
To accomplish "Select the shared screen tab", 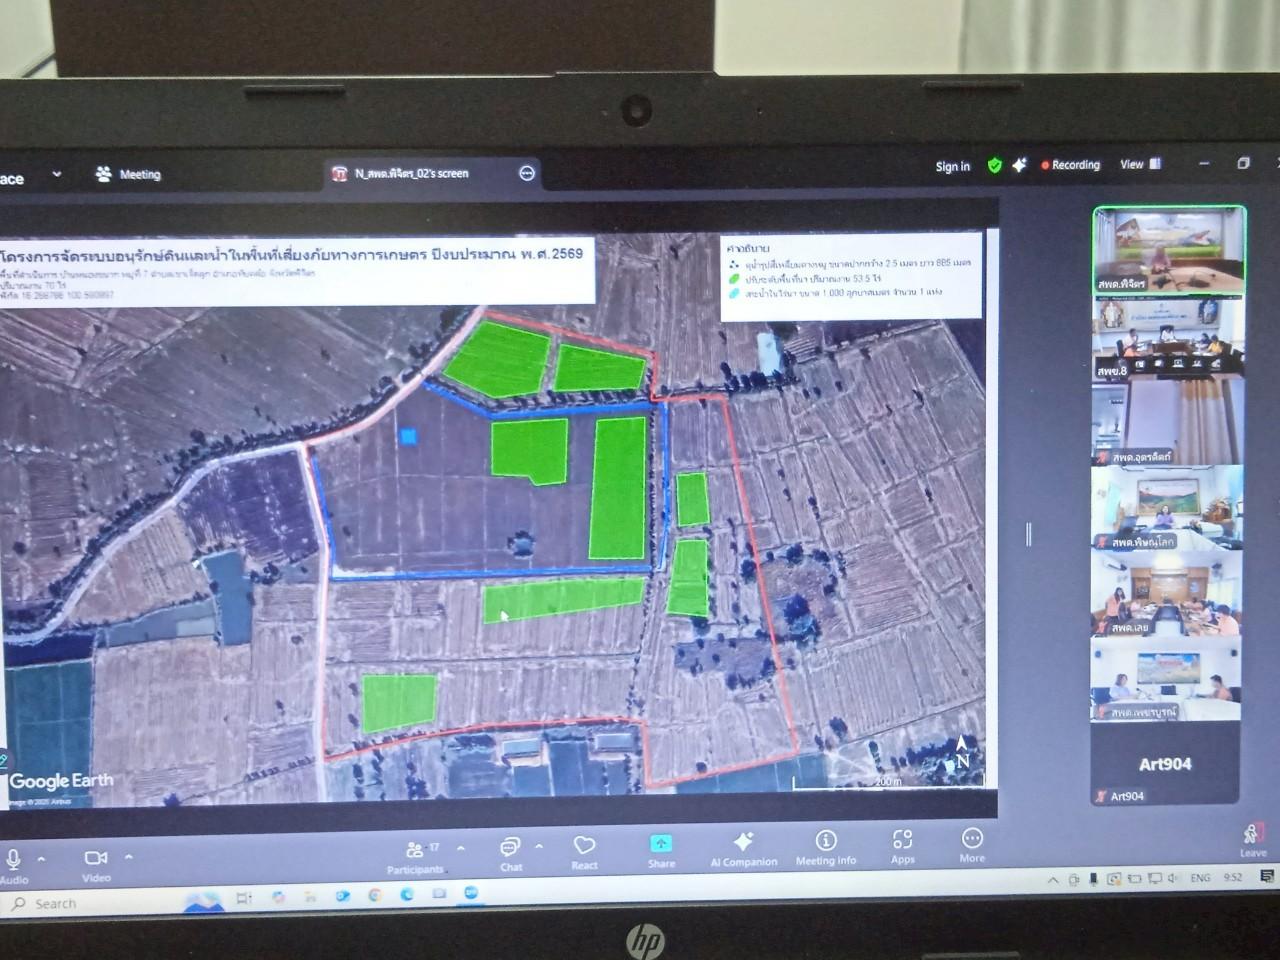I will (x=411, y=173).
